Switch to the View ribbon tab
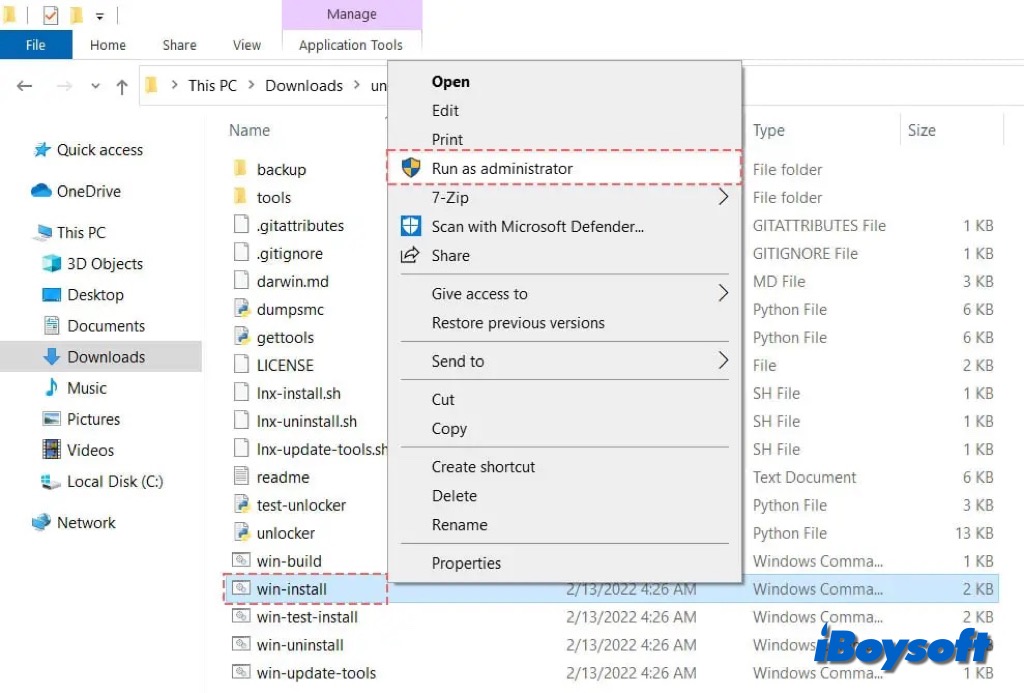1024x693 pixels. click(247, 45)
